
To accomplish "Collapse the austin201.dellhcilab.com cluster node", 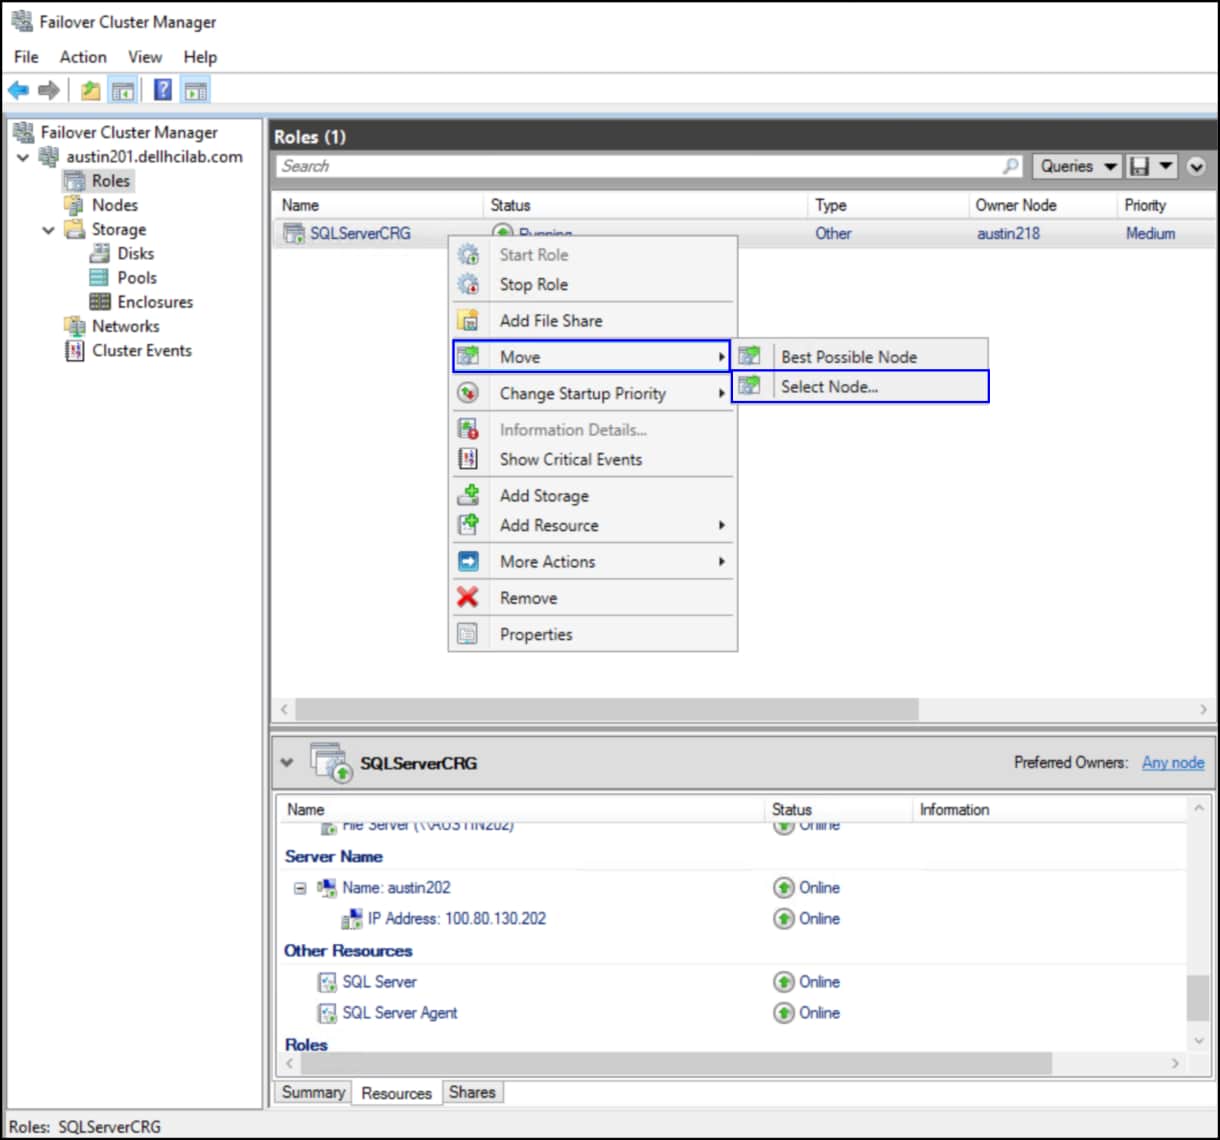I will tap(24, 157).
